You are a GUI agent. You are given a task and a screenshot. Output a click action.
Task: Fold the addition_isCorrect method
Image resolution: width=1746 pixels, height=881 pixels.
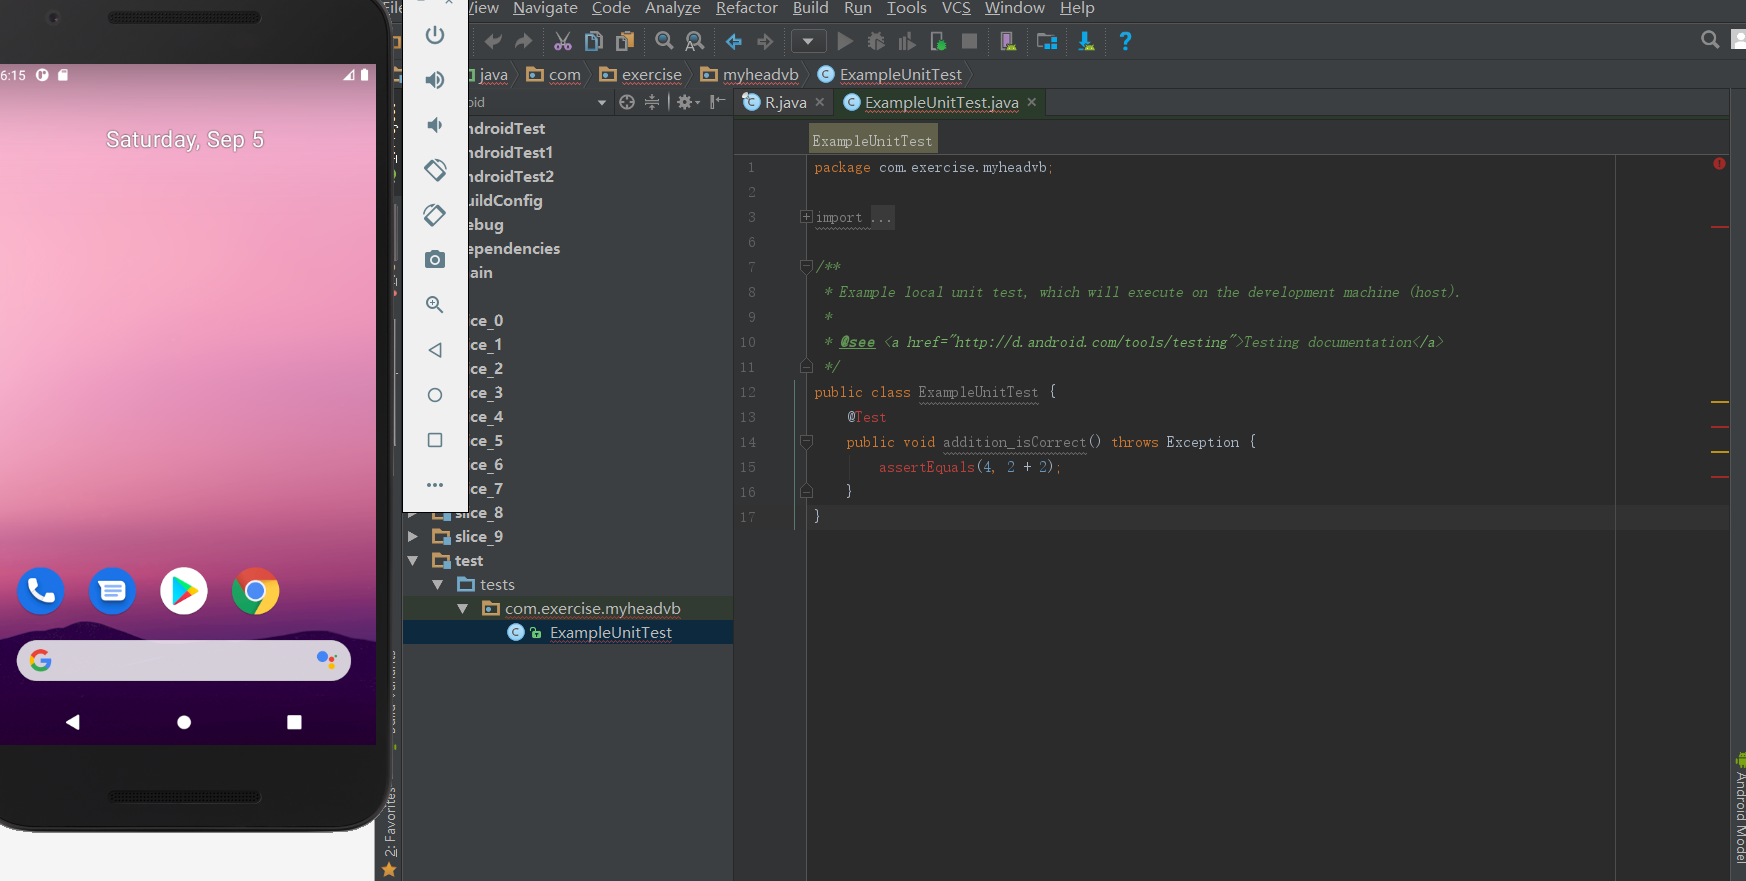(806, 442)
